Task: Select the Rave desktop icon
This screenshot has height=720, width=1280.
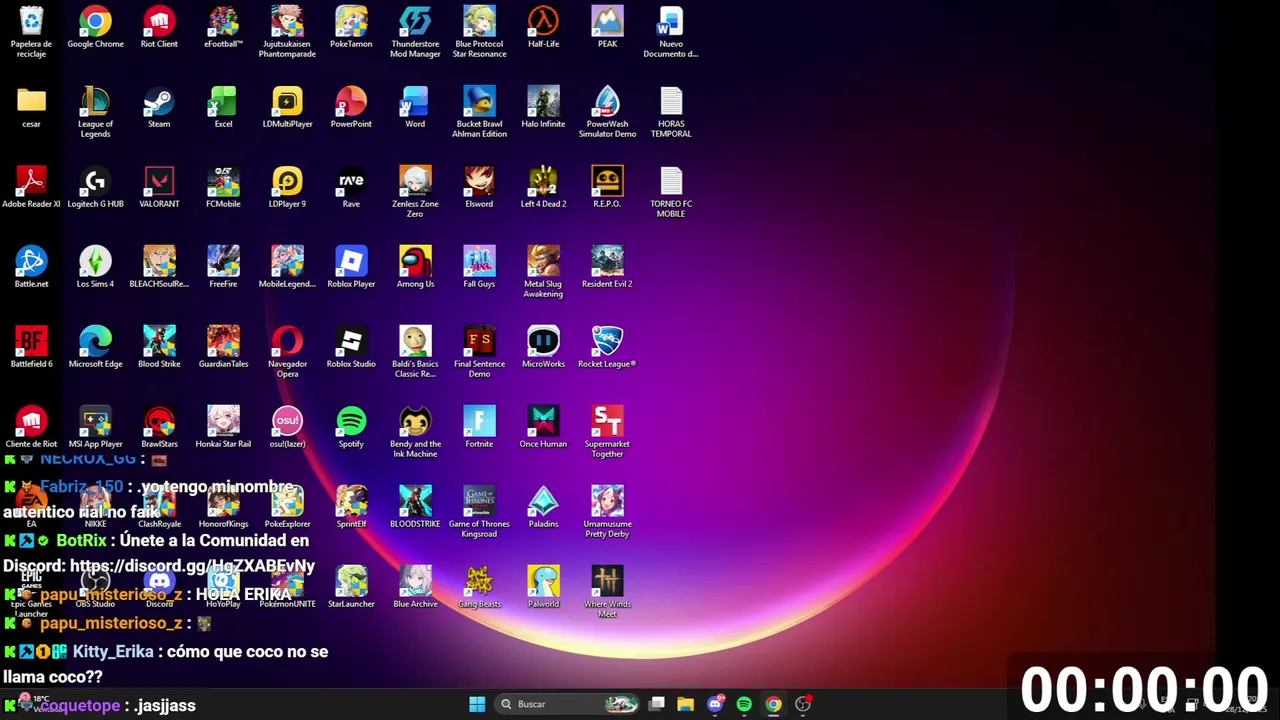Action: pos(351,188)
